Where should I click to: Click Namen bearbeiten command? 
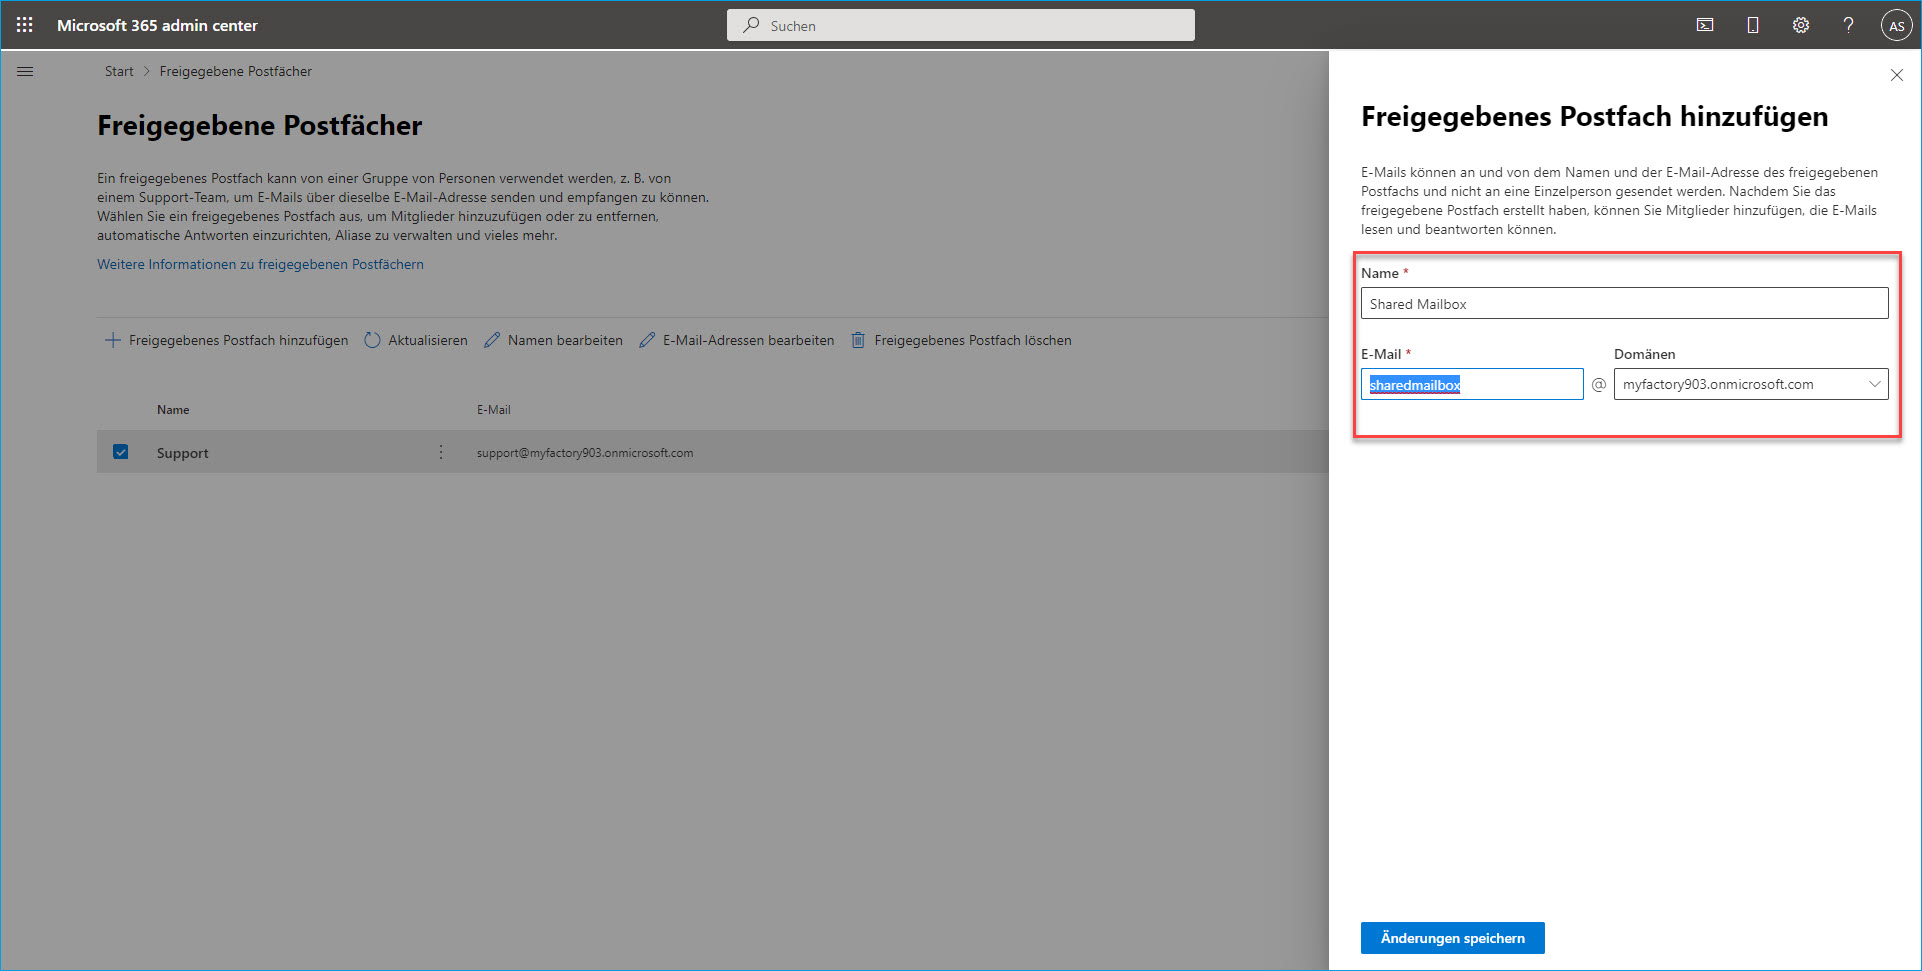553,340
